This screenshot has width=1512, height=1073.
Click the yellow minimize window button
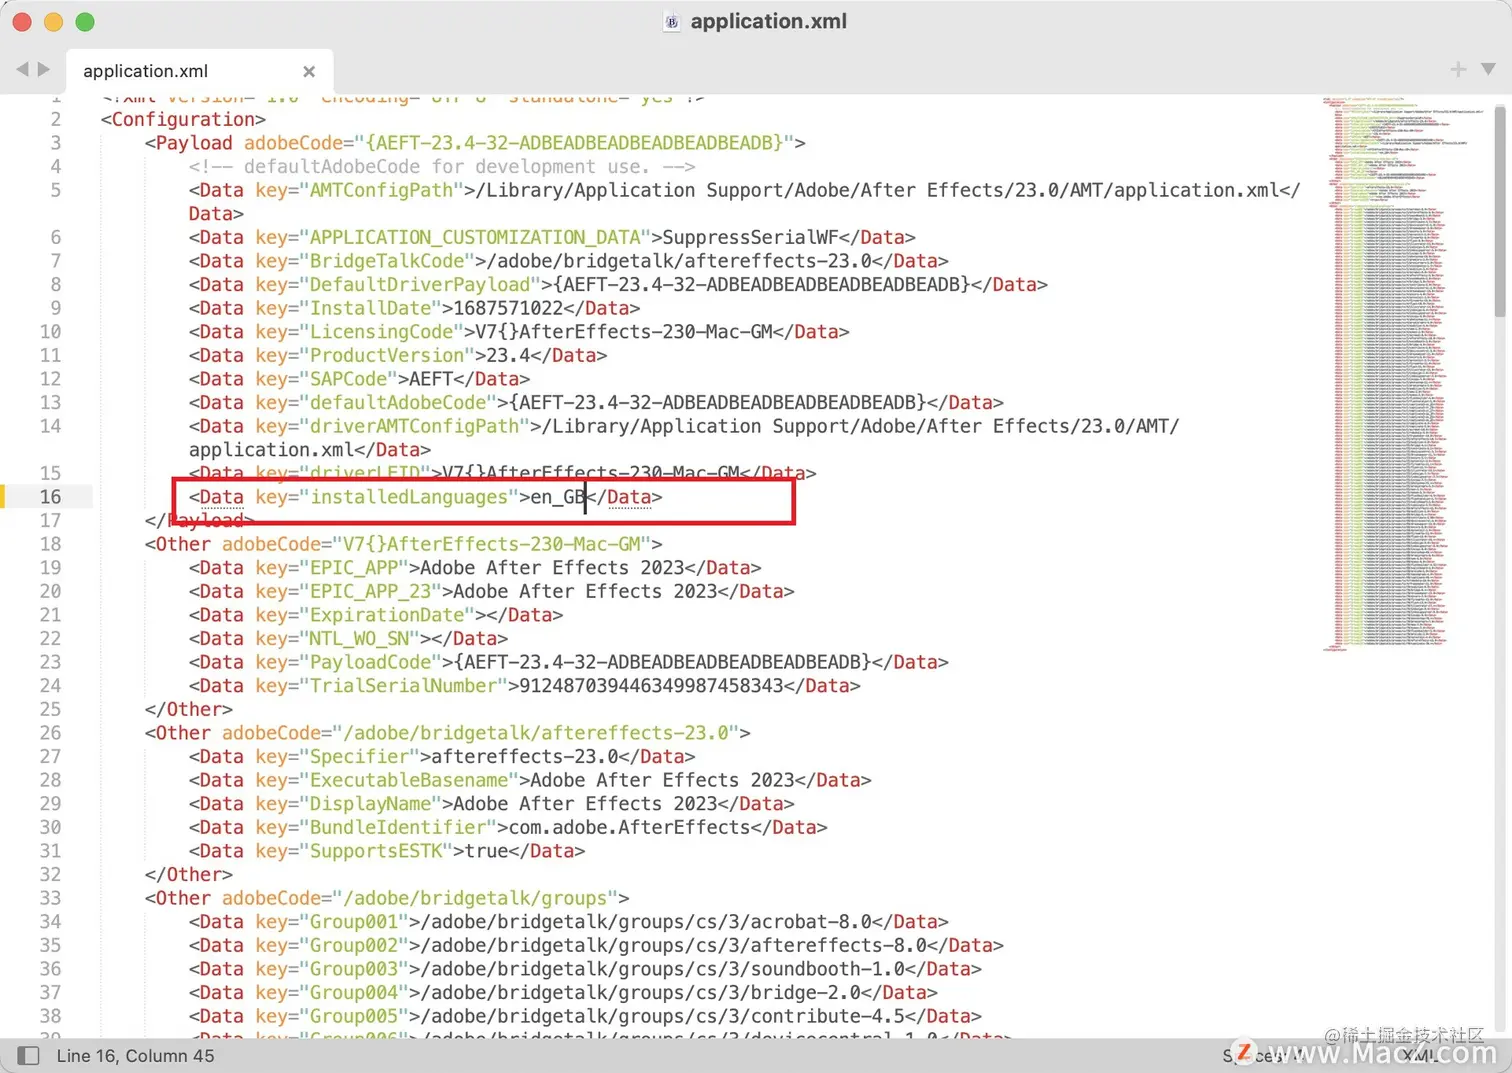54,22
